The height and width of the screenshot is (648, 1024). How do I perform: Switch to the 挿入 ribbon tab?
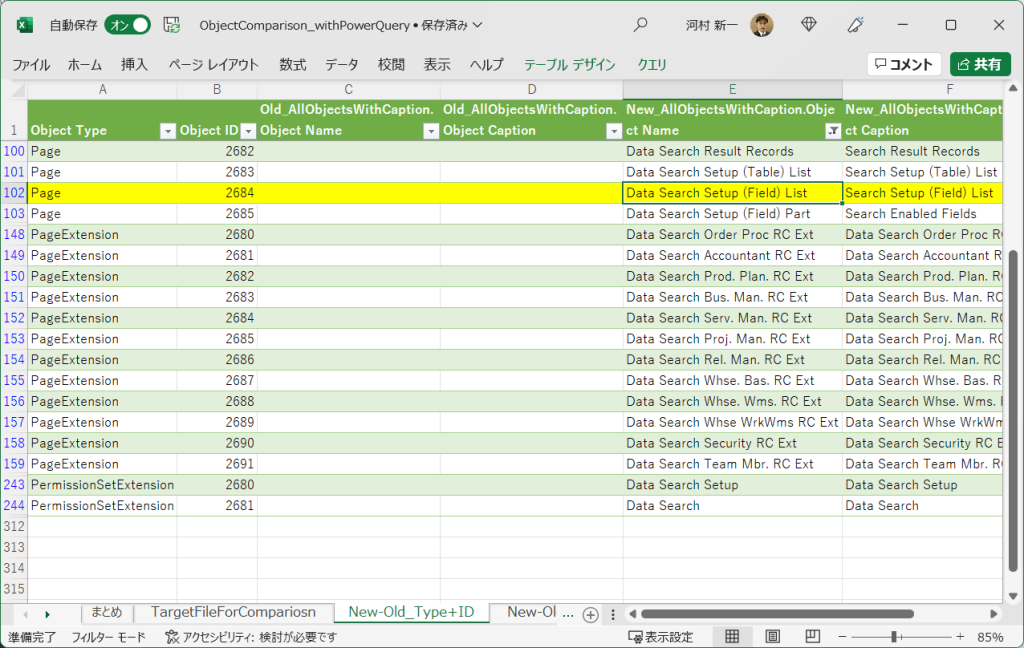[x=135, y=65]
